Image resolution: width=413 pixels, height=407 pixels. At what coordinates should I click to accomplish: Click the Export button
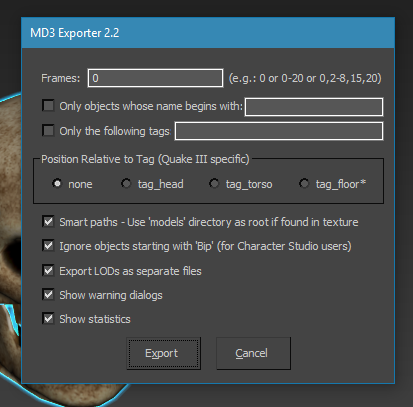click(163, 353)
